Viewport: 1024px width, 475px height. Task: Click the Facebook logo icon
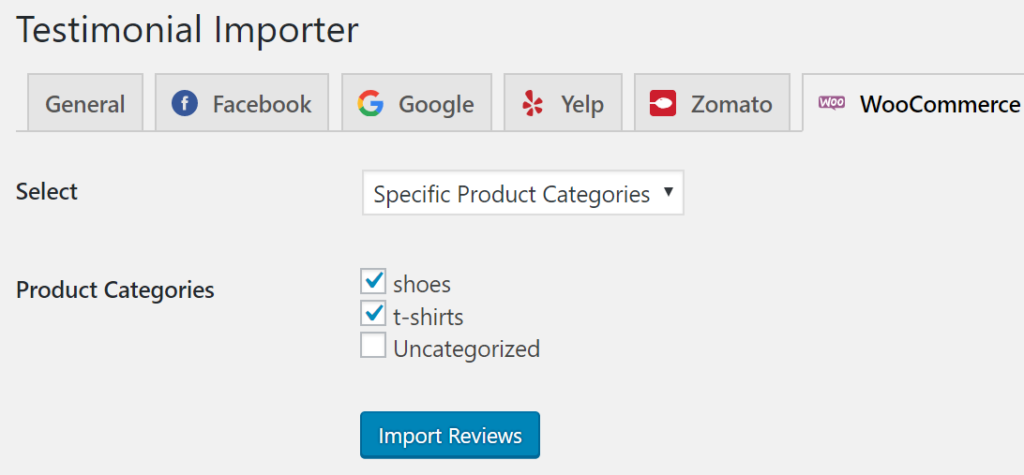click(184, 103)
